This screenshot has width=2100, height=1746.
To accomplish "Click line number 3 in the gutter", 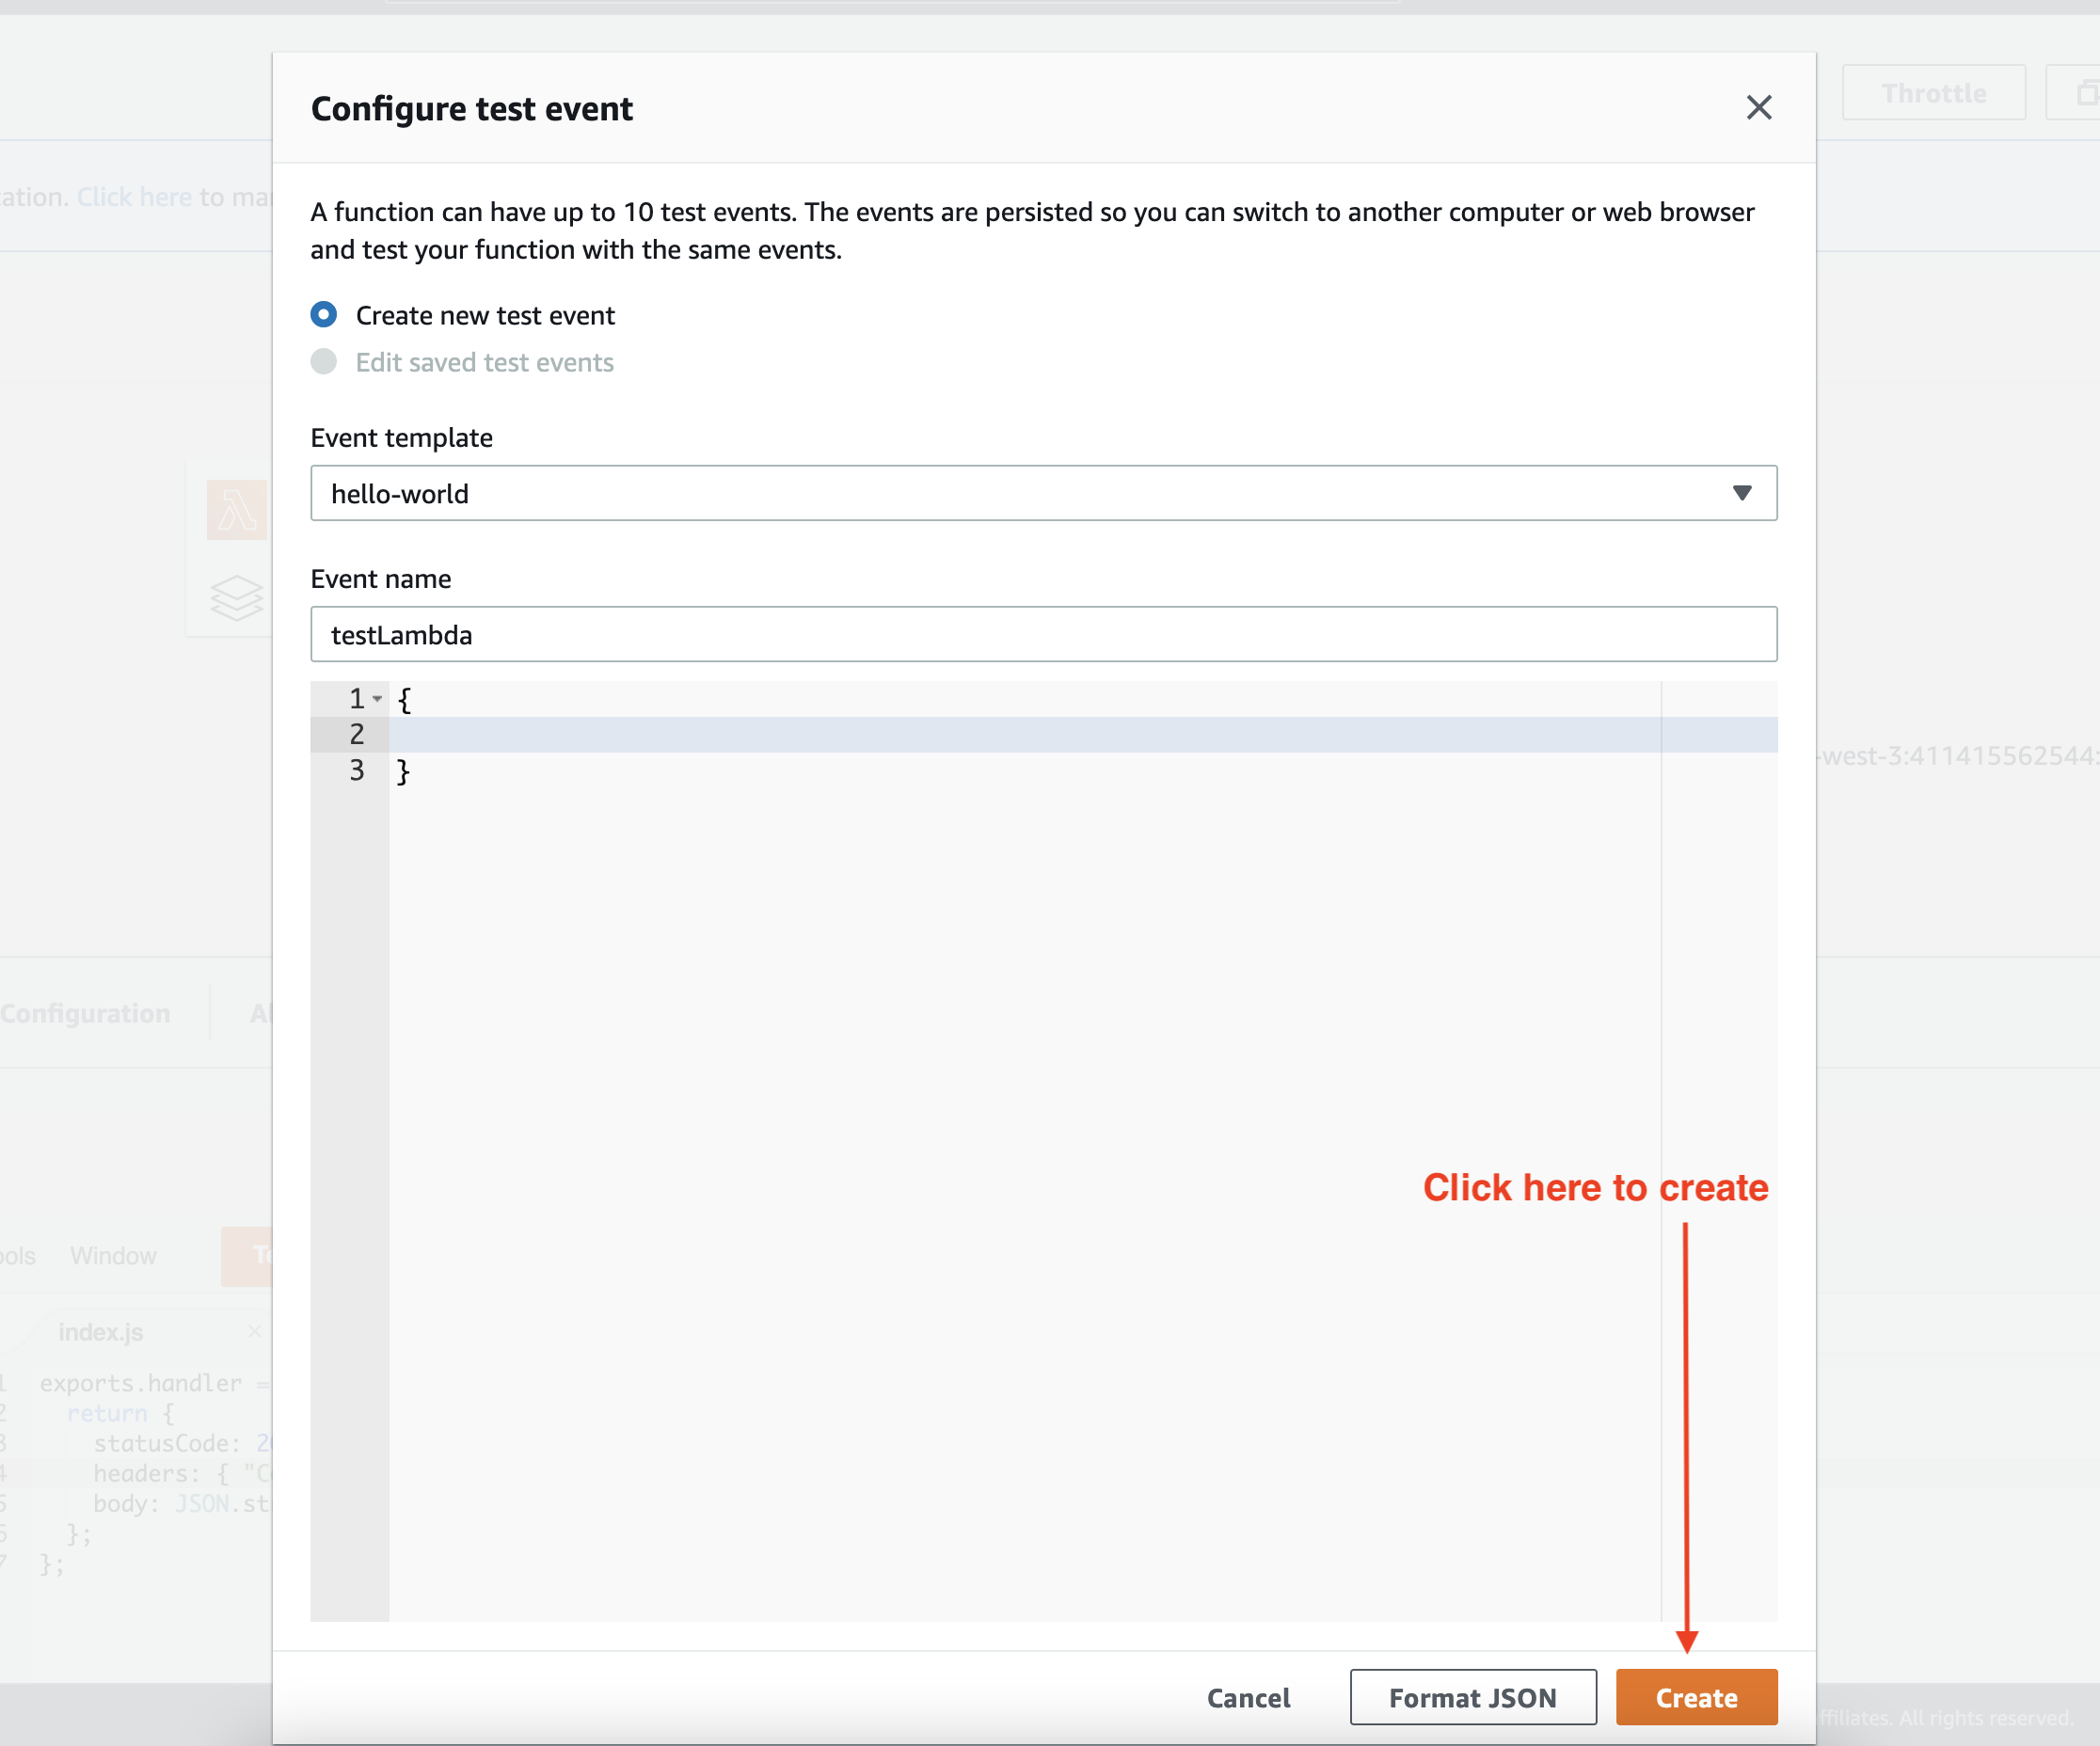I will [x=357, y=770].
